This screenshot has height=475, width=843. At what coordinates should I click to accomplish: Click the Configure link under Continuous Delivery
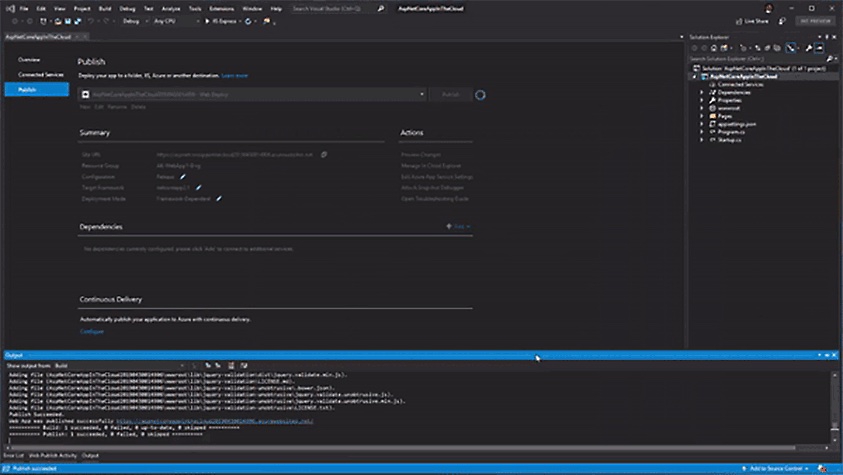92,331
